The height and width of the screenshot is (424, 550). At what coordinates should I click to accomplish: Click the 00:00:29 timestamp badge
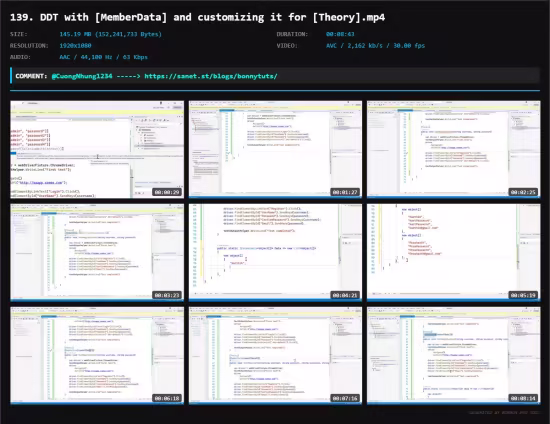pos(167,192)
